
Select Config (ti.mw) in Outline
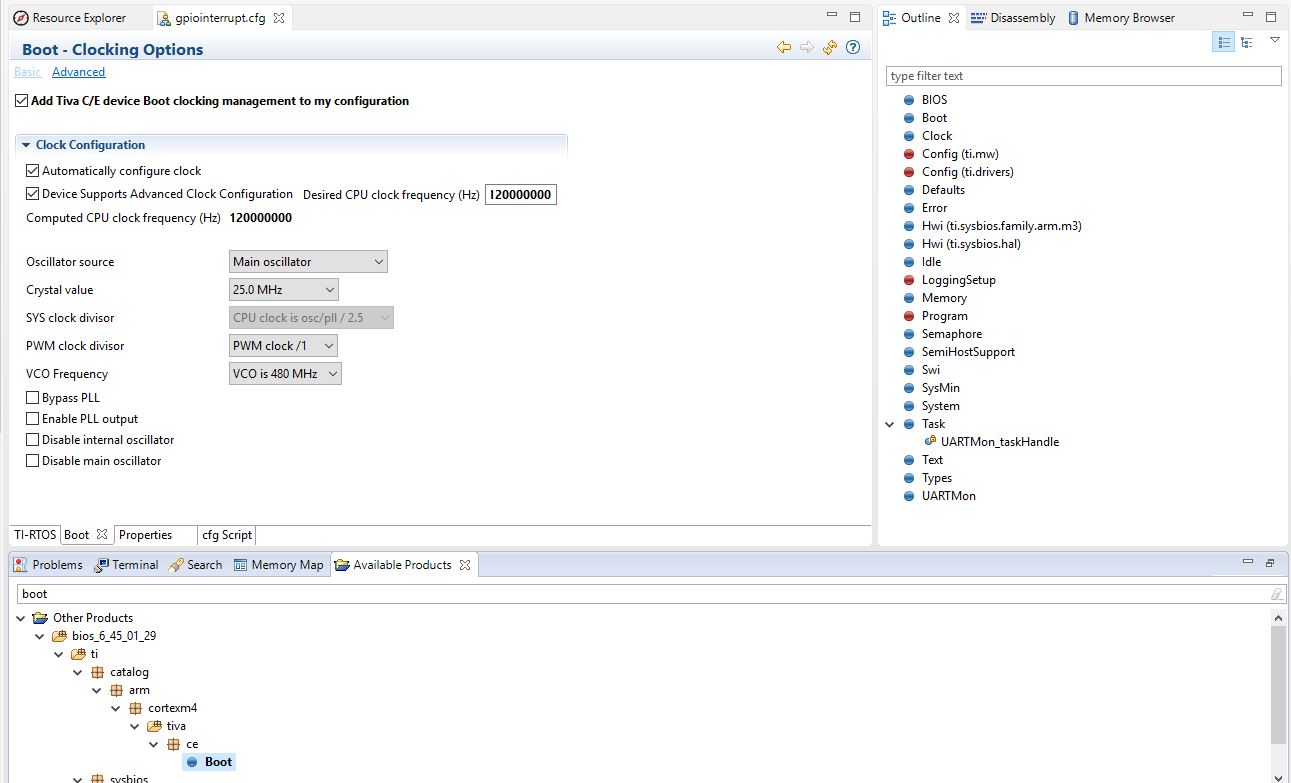960,154
